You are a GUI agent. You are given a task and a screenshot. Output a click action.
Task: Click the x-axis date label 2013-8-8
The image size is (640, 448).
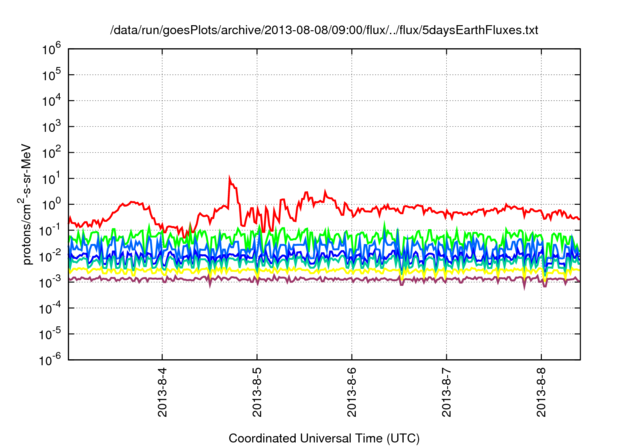coord(541,392)
